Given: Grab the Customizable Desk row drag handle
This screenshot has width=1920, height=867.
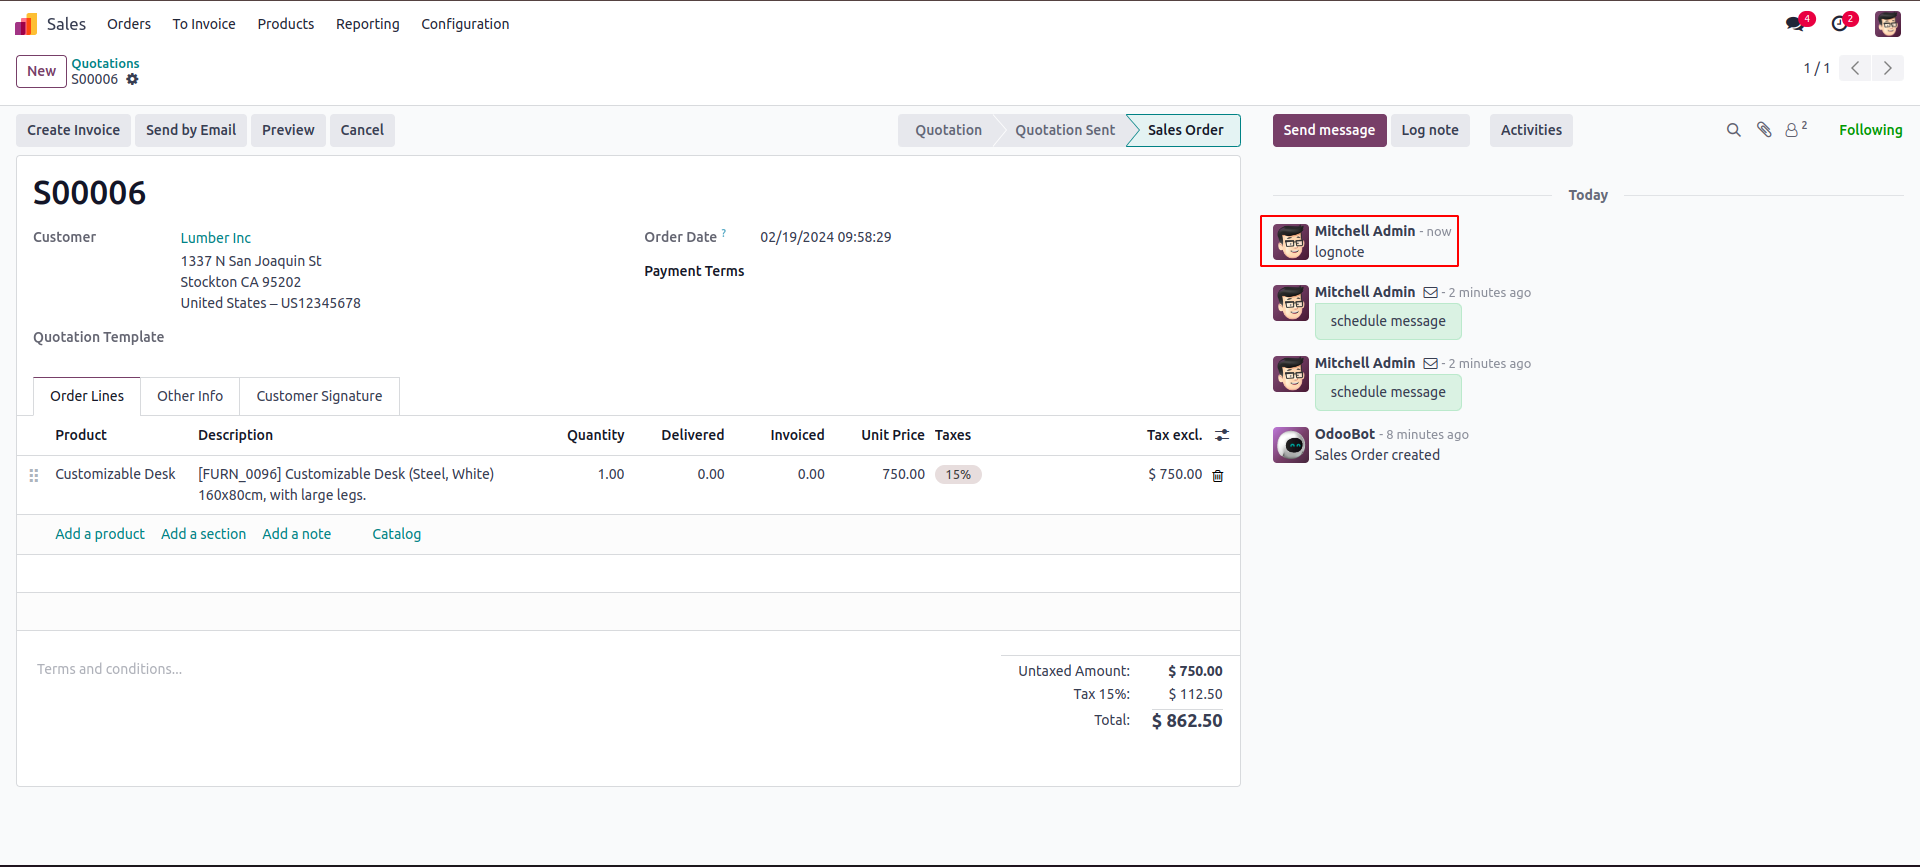Looking at the screenshot, I should 34,476.
